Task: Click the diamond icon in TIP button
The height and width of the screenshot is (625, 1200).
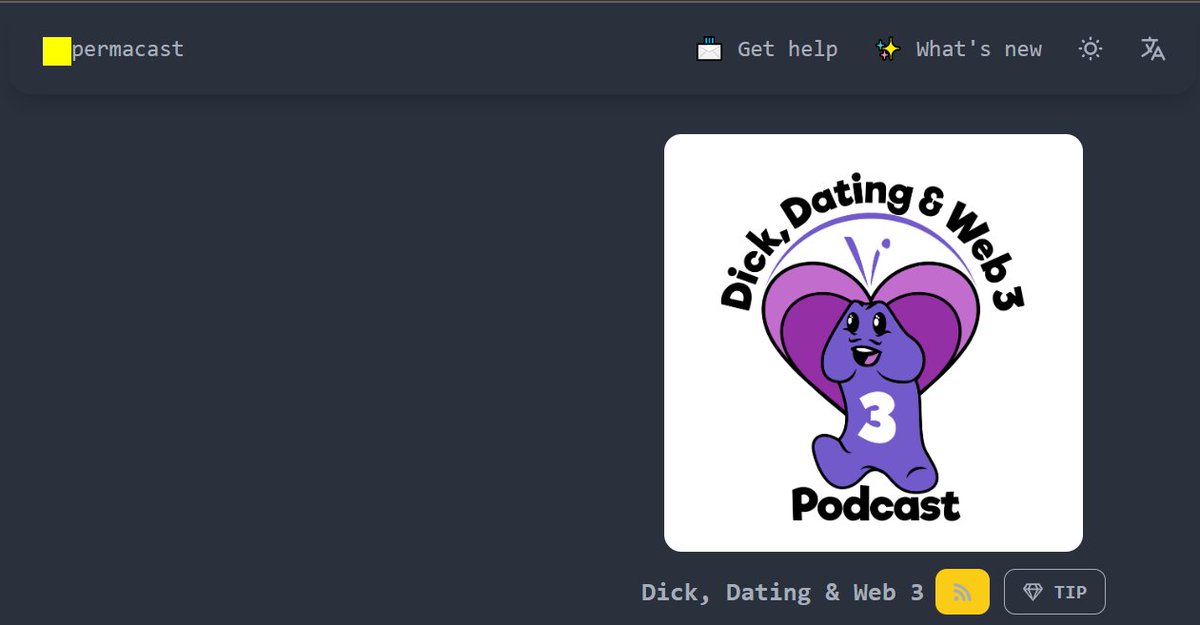Action: 1033,592
